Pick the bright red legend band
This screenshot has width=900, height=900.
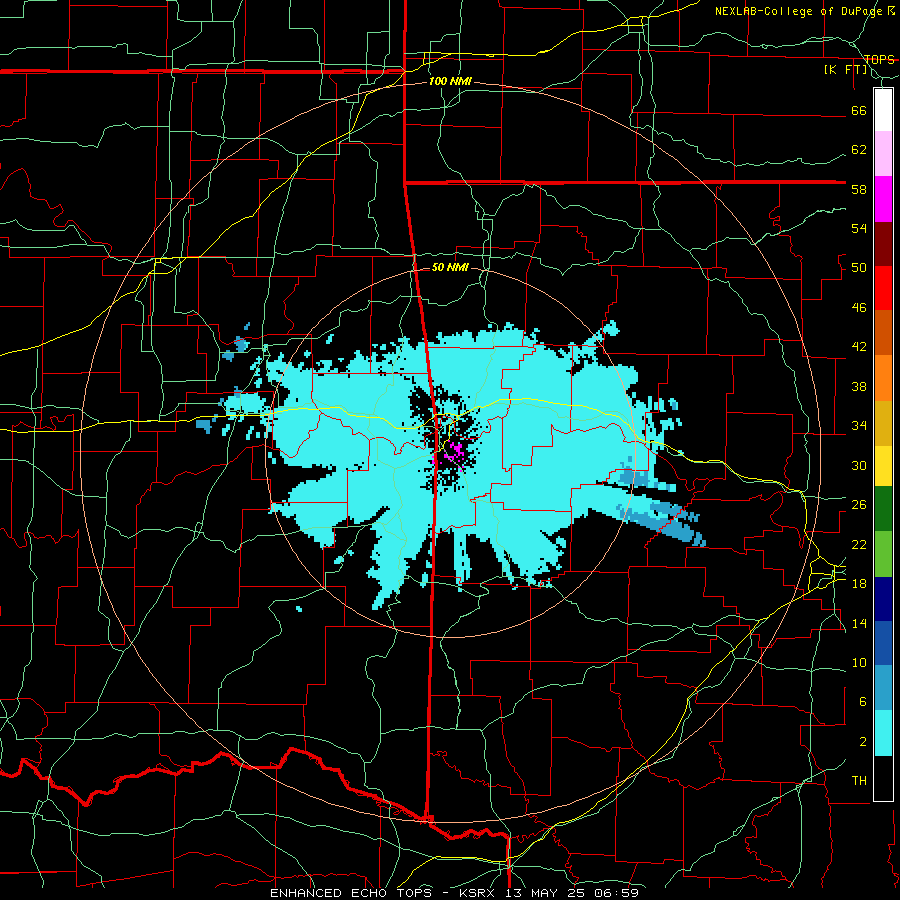pos(883,288)
